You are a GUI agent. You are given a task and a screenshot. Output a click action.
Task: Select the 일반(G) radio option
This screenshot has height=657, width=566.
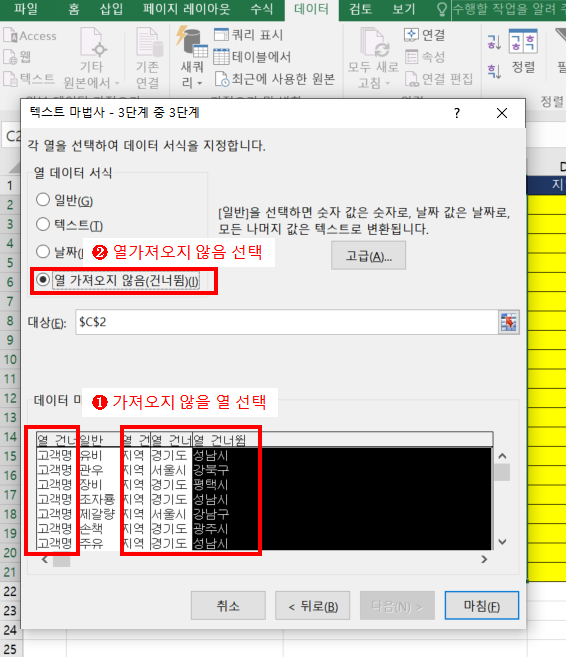tap(43, 199)
